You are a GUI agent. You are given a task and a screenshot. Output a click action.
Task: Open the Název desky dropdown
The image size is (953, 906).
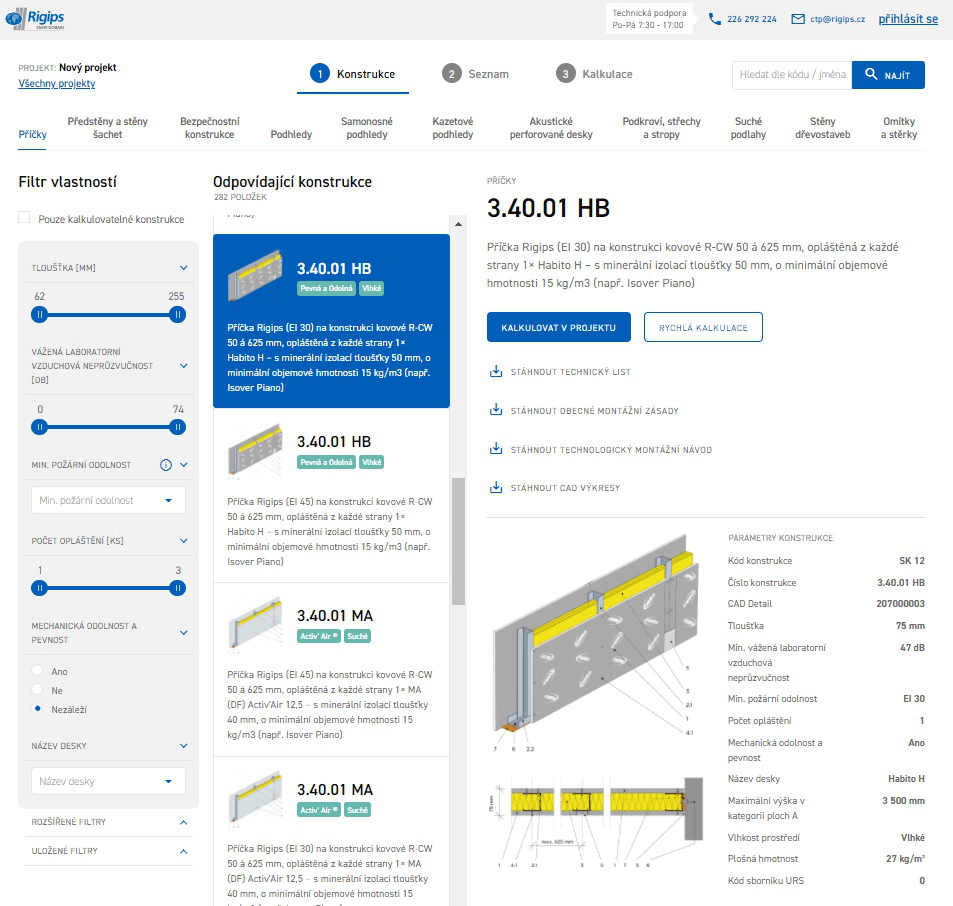[x=108, y=781]
